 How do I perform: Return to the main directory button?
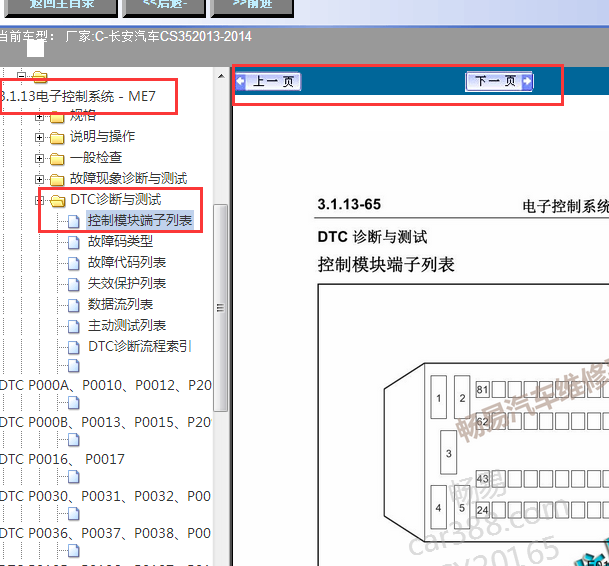(61, 7)
